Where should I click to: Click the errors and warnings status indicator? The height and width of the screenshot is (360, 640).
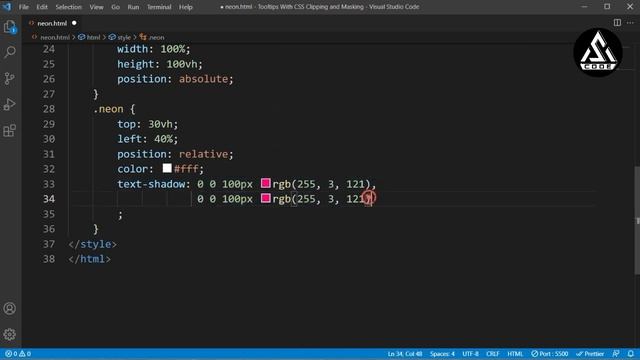(18, 354)
